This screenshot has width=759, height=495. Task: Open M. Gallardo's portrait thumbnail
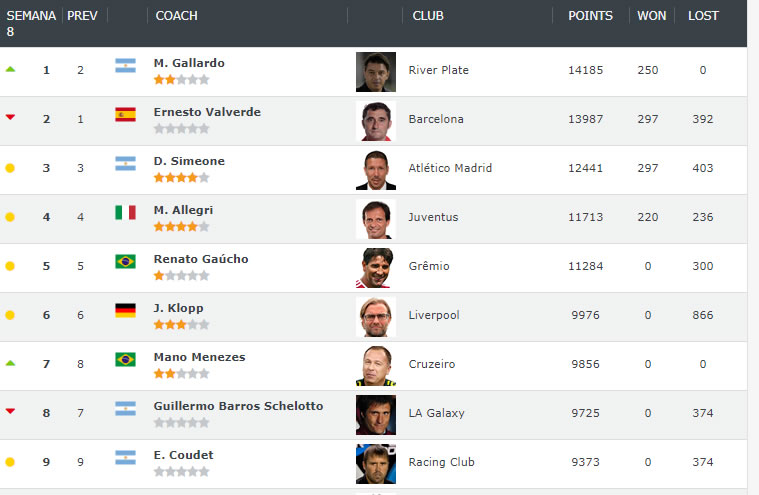pyautogui.click(x=376, y=72)
